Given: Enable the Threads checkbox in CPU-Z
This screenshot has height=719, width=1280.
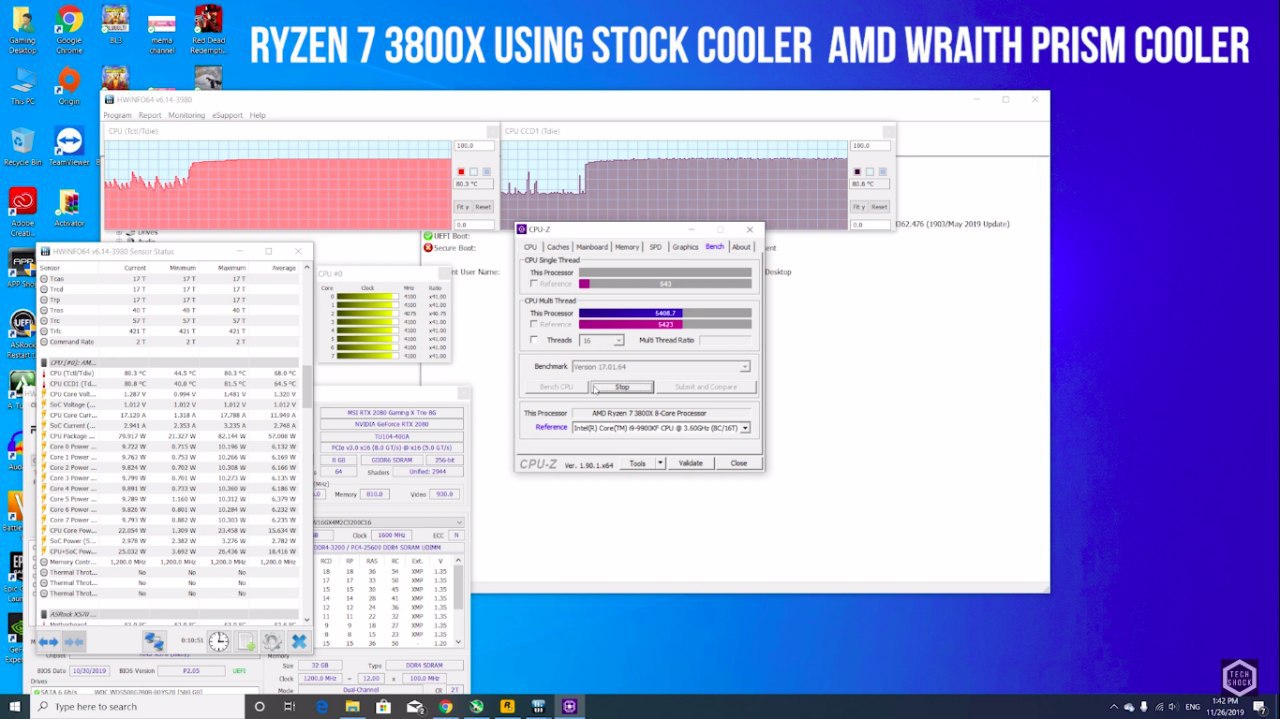Looking at the screenshot, I should click(x=534, y=340).
